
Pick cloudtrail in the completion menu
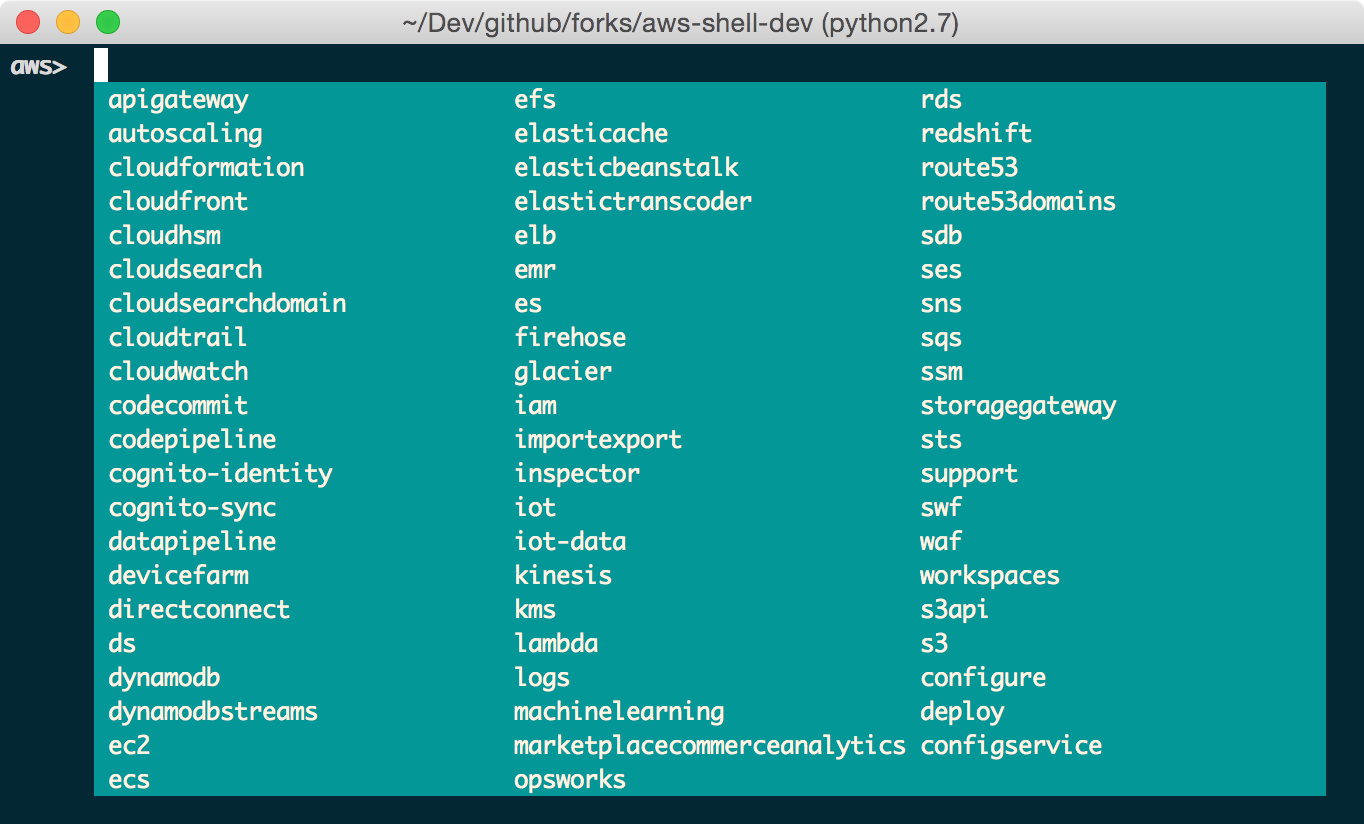point(177,338)
